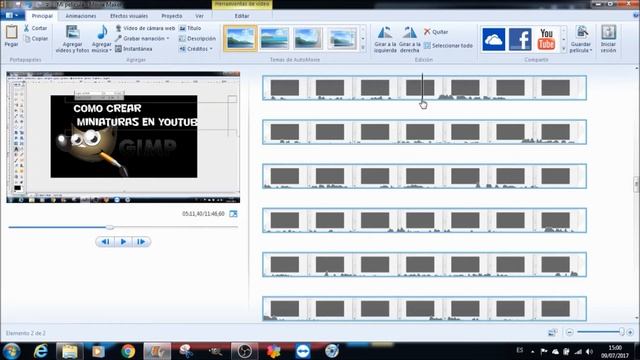Open the Efectos visuales tab
The image size is (640, 360).
point(129,16)
